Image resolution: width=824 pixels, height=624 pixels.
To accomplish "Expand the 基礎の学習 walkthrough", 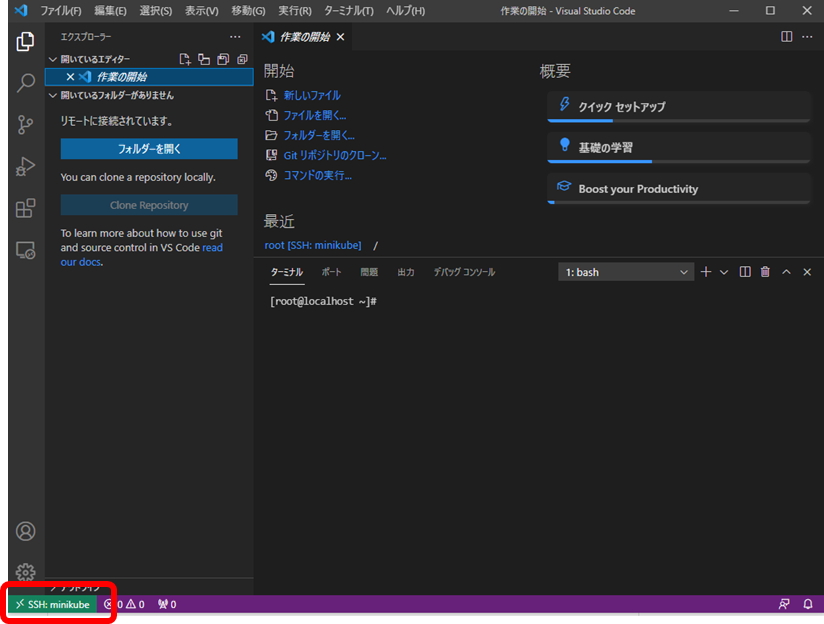I will click(x=678, y=148).
